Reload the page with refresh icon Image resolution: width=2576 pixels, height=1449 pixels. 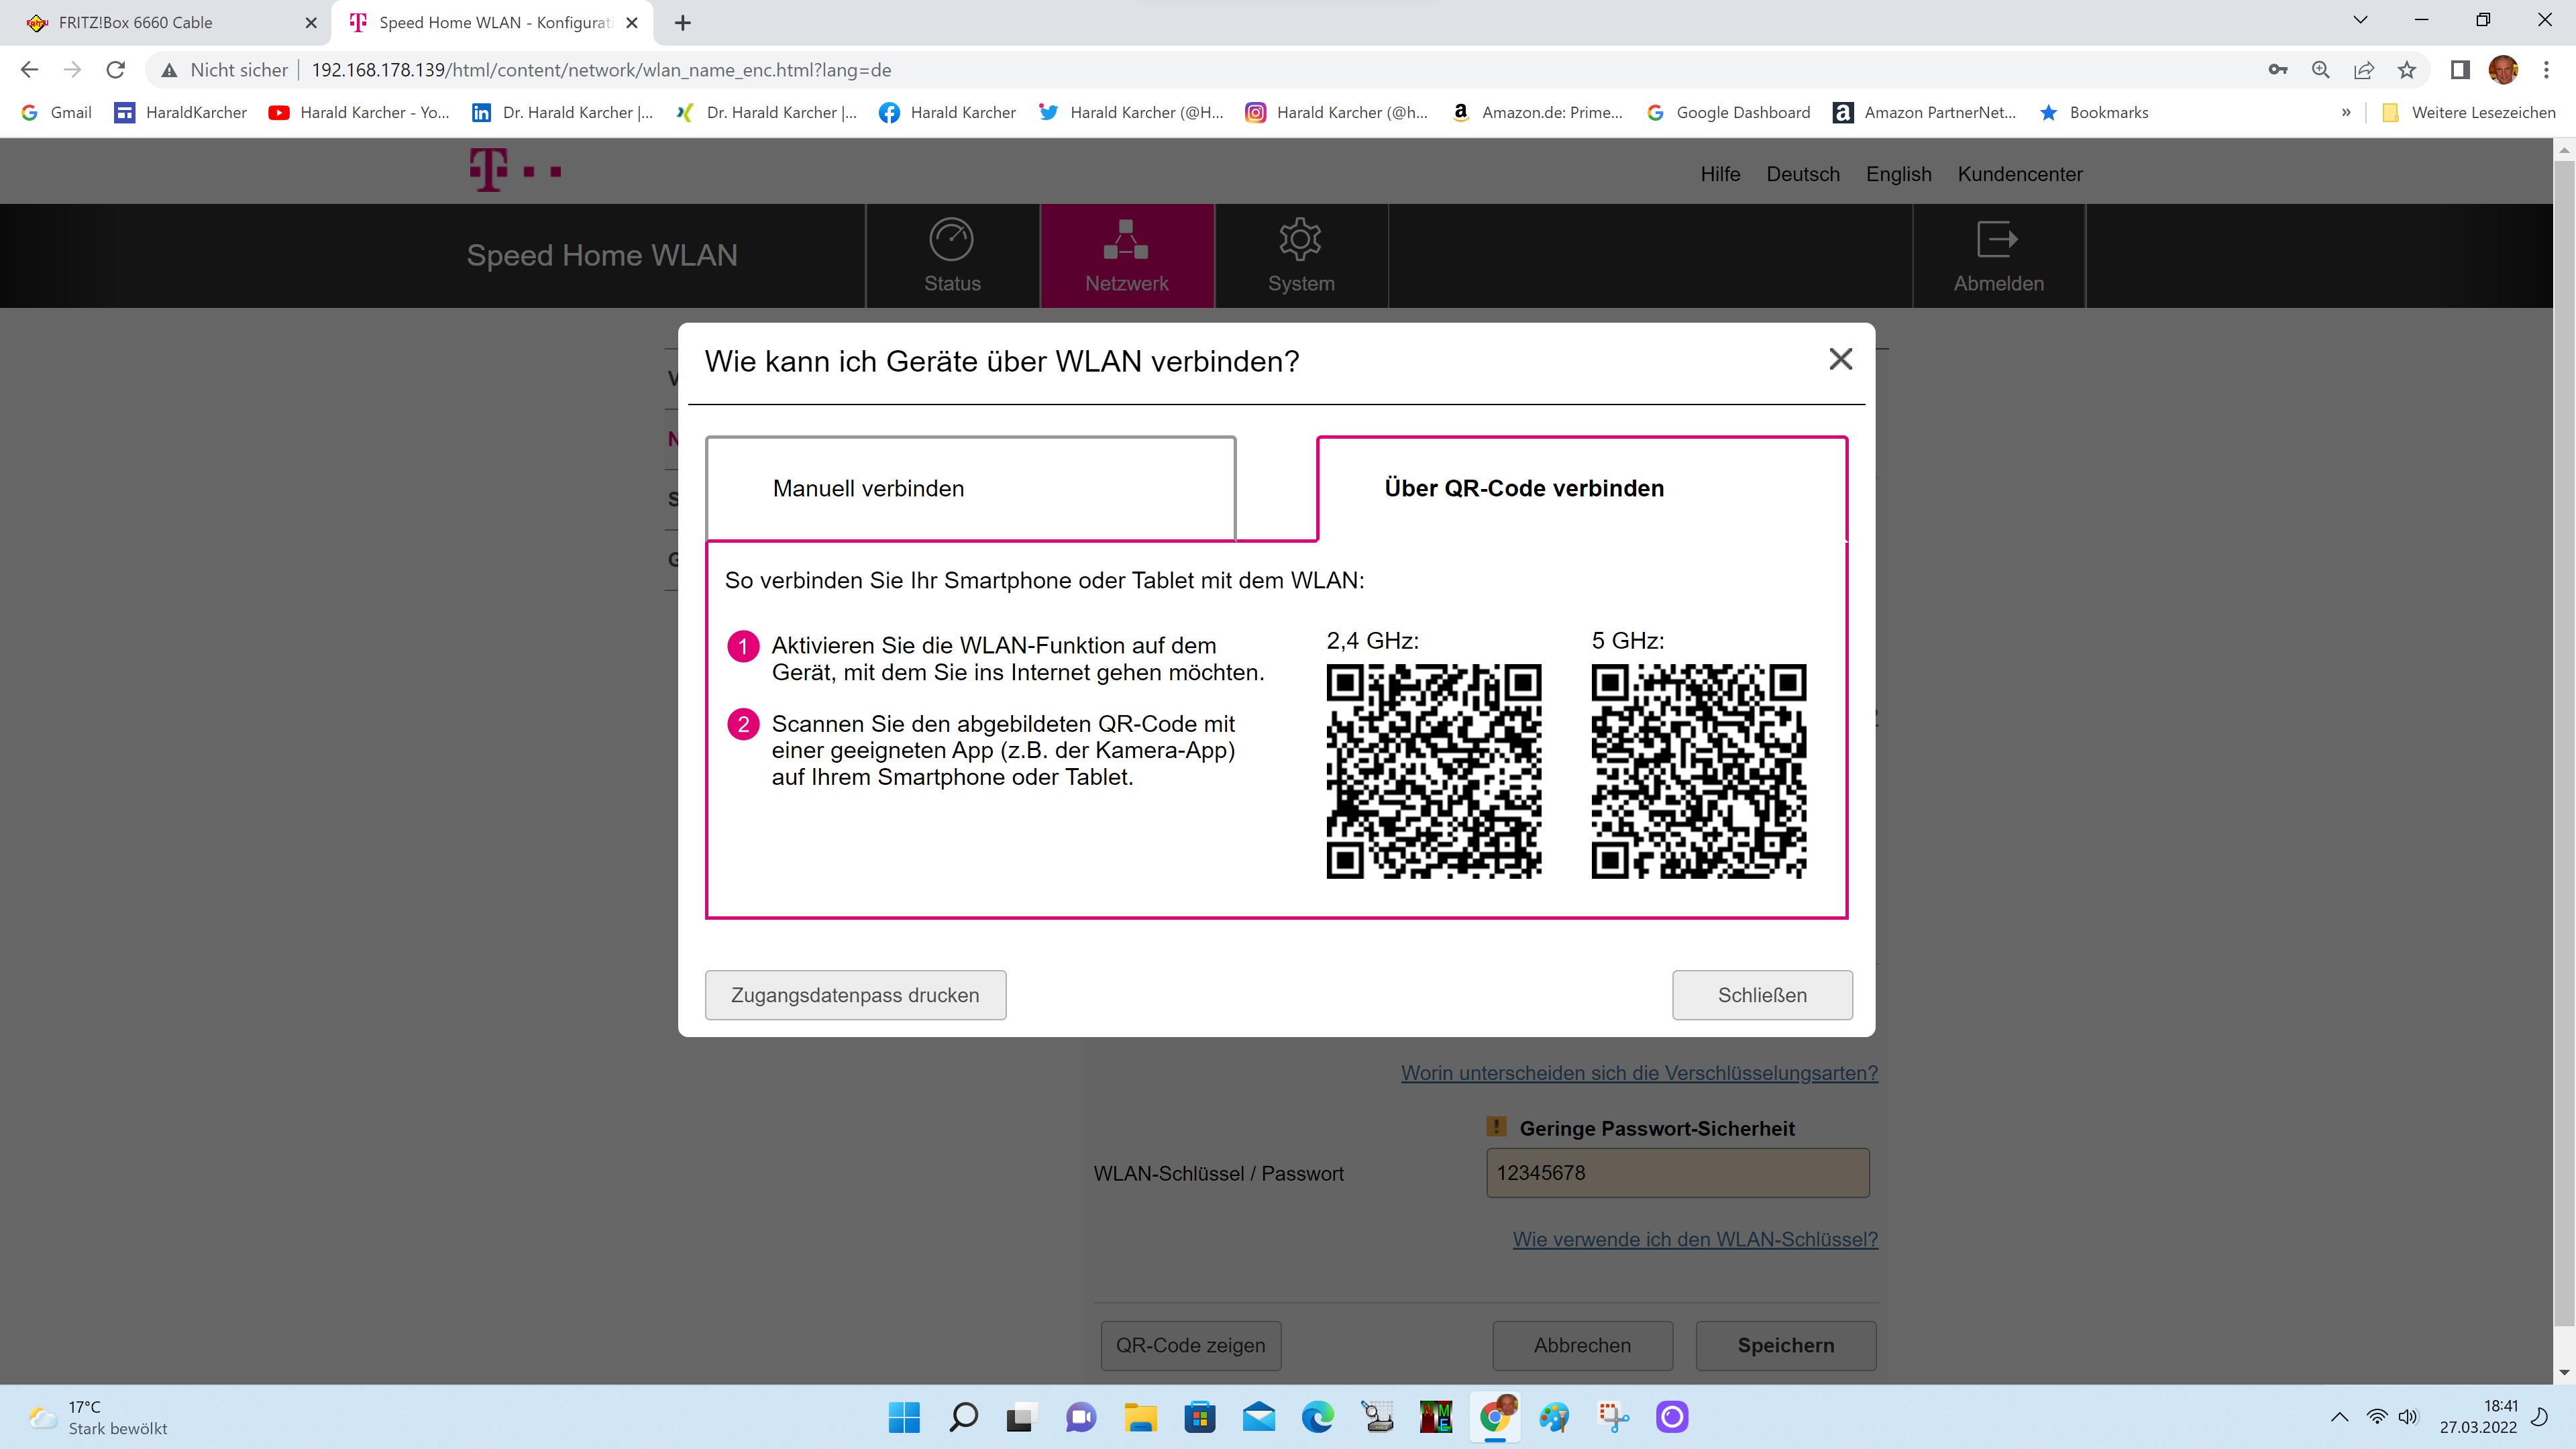116,70
